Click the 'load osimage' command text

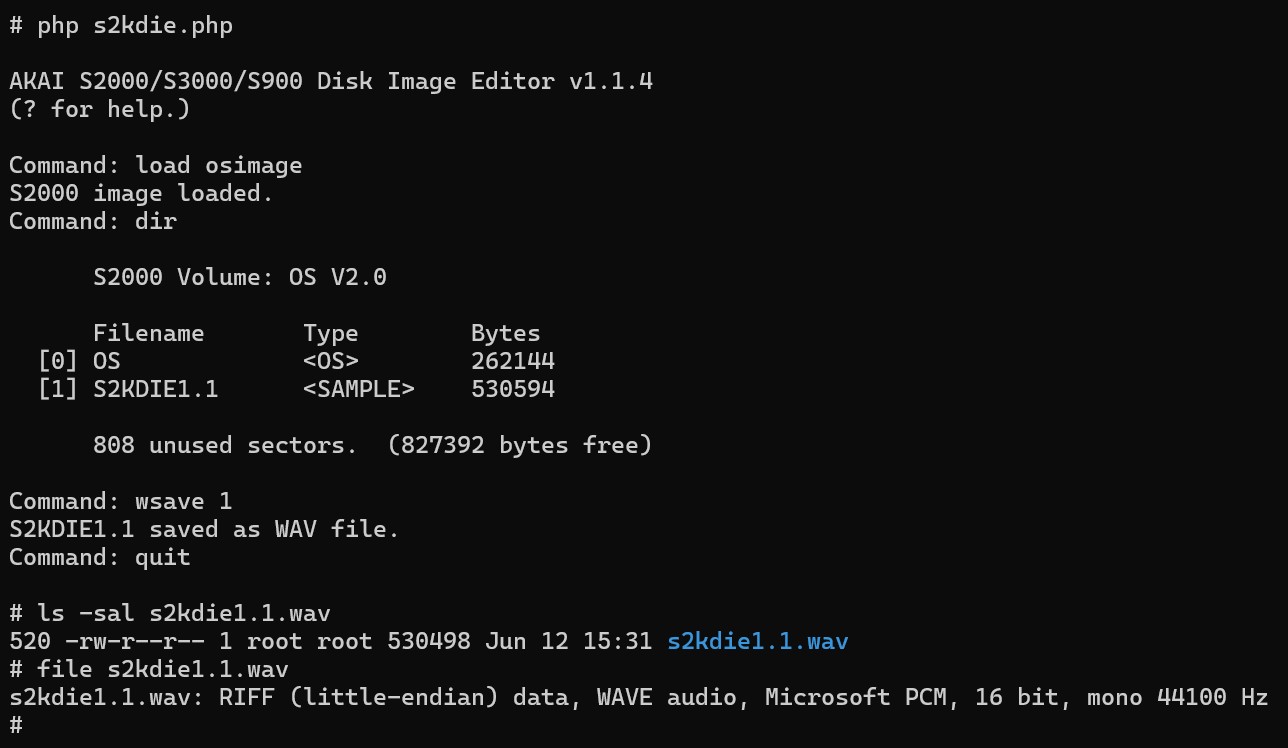coord(219,165)
